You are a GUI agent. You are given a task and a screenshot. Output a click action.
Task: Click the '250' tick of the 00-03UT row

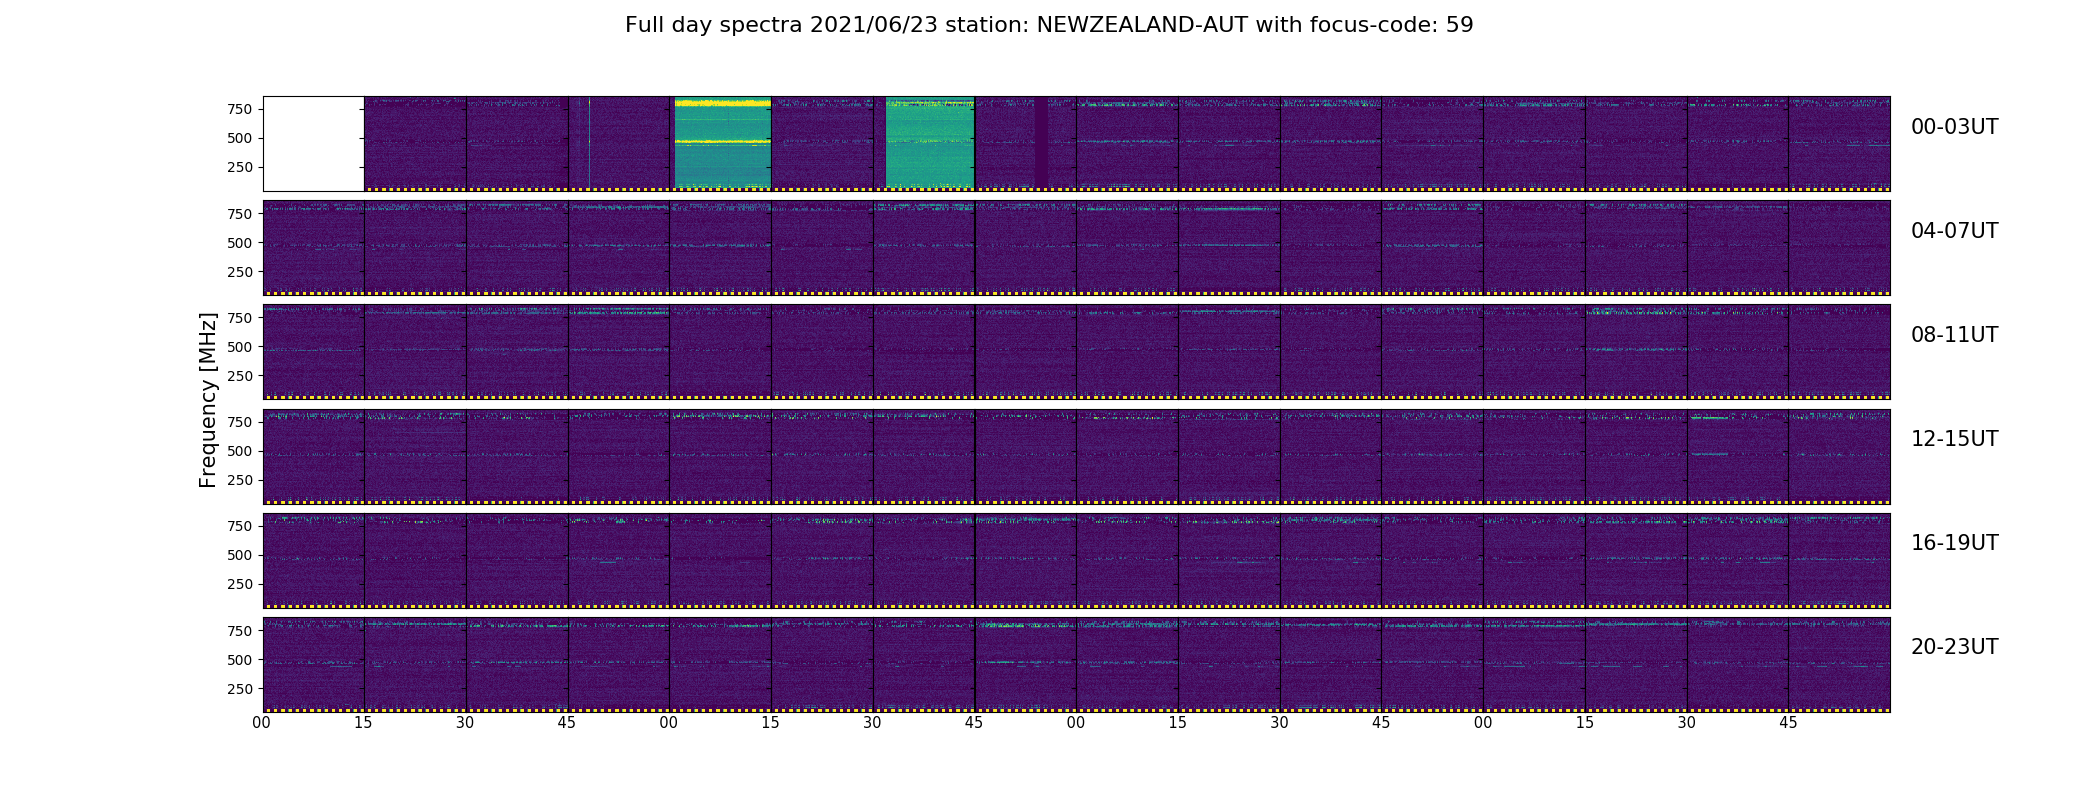coord(240,167)
